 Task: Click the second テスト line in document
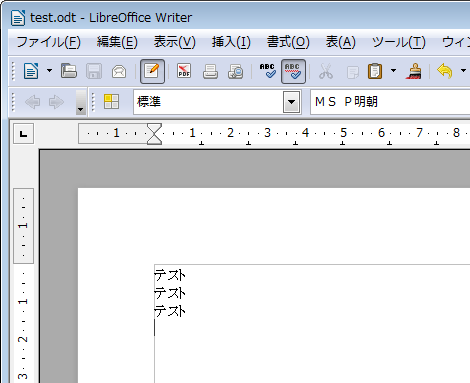point(170,293)
